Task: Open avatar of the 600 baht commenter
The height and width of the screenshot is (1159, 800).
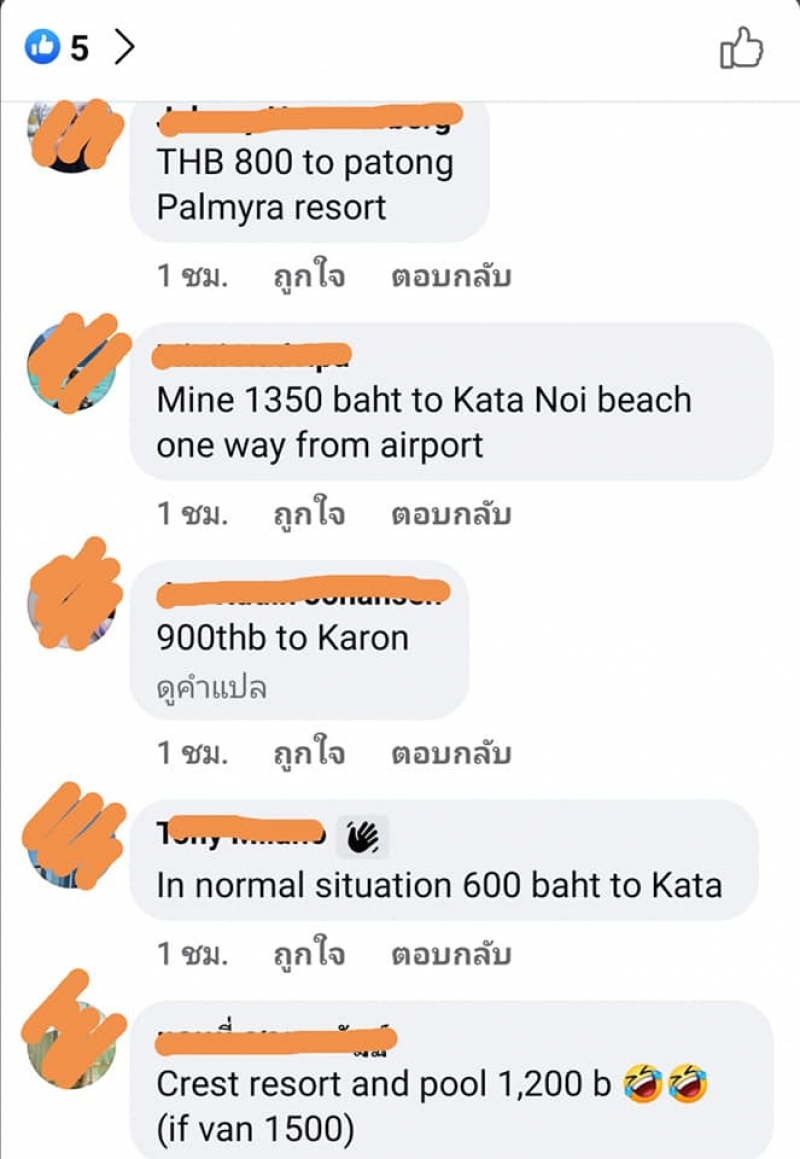Action: tap(72, 843)
